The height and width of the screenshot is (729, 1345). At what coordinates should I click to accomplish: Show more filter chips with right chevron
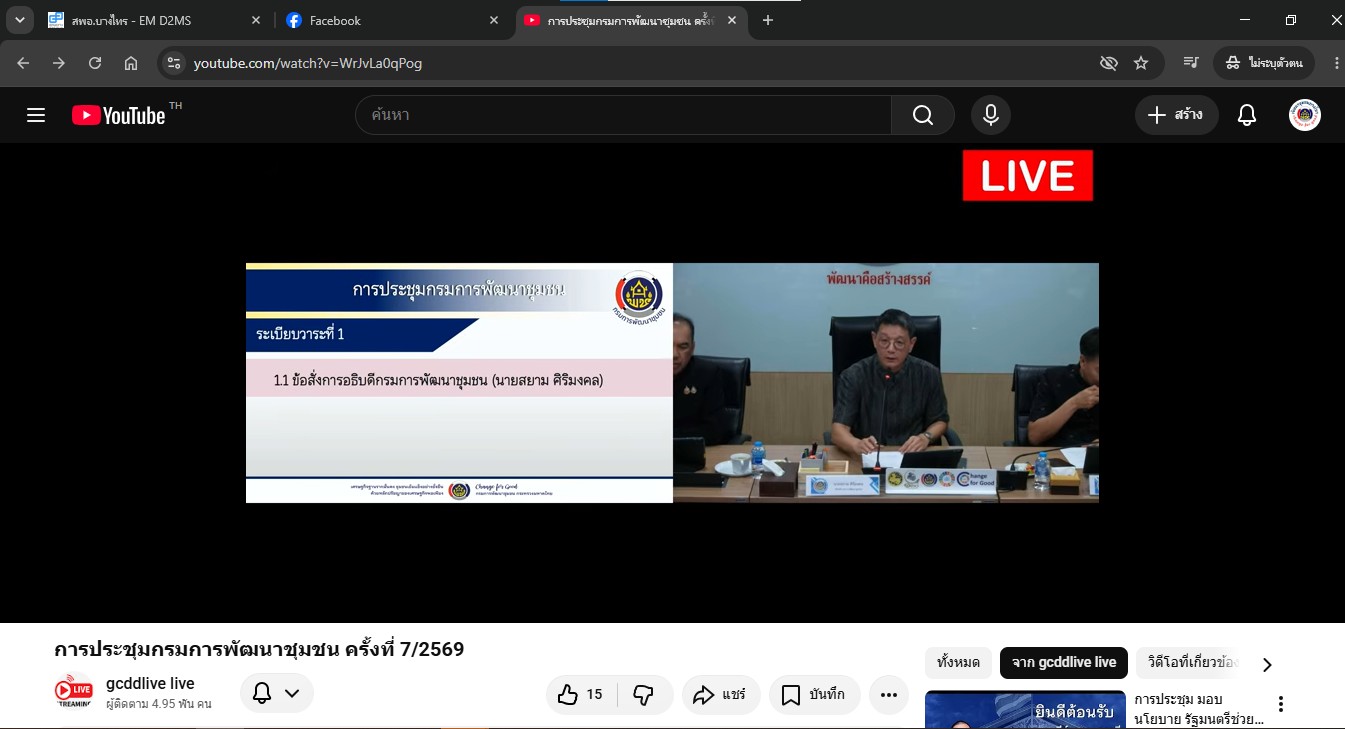pyautogui.click(x=1267, y=664)
